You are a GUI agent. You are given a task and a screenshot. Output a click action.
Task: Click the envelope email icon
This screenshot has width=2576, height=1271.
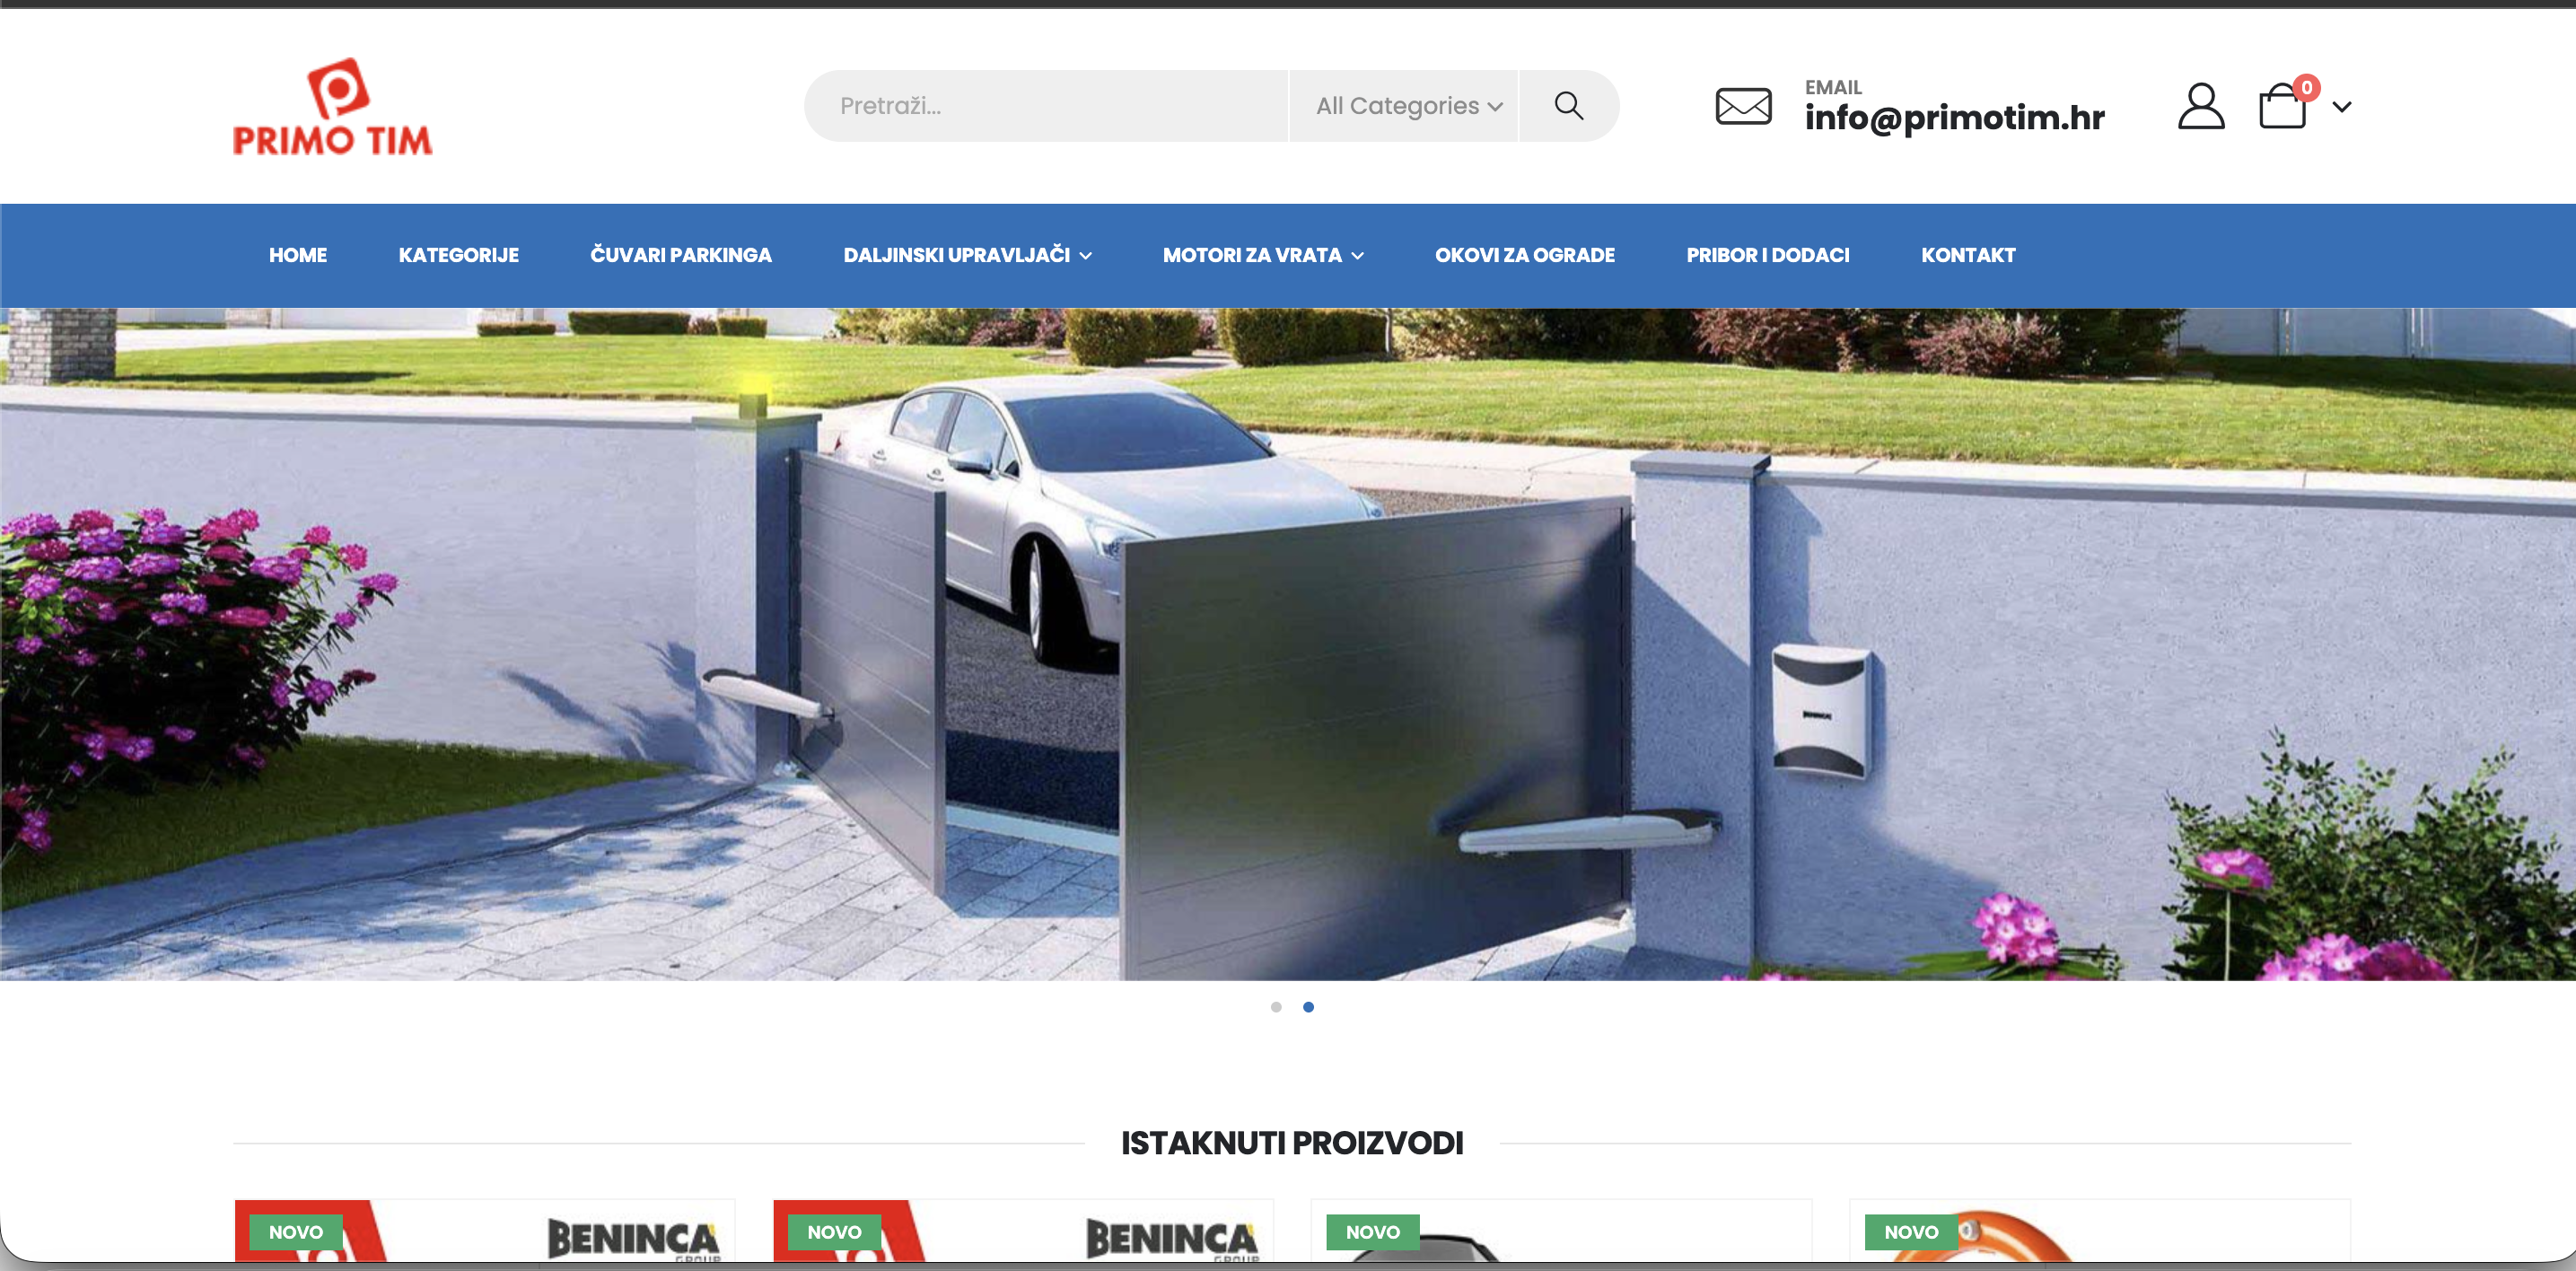coord(1743,106)
